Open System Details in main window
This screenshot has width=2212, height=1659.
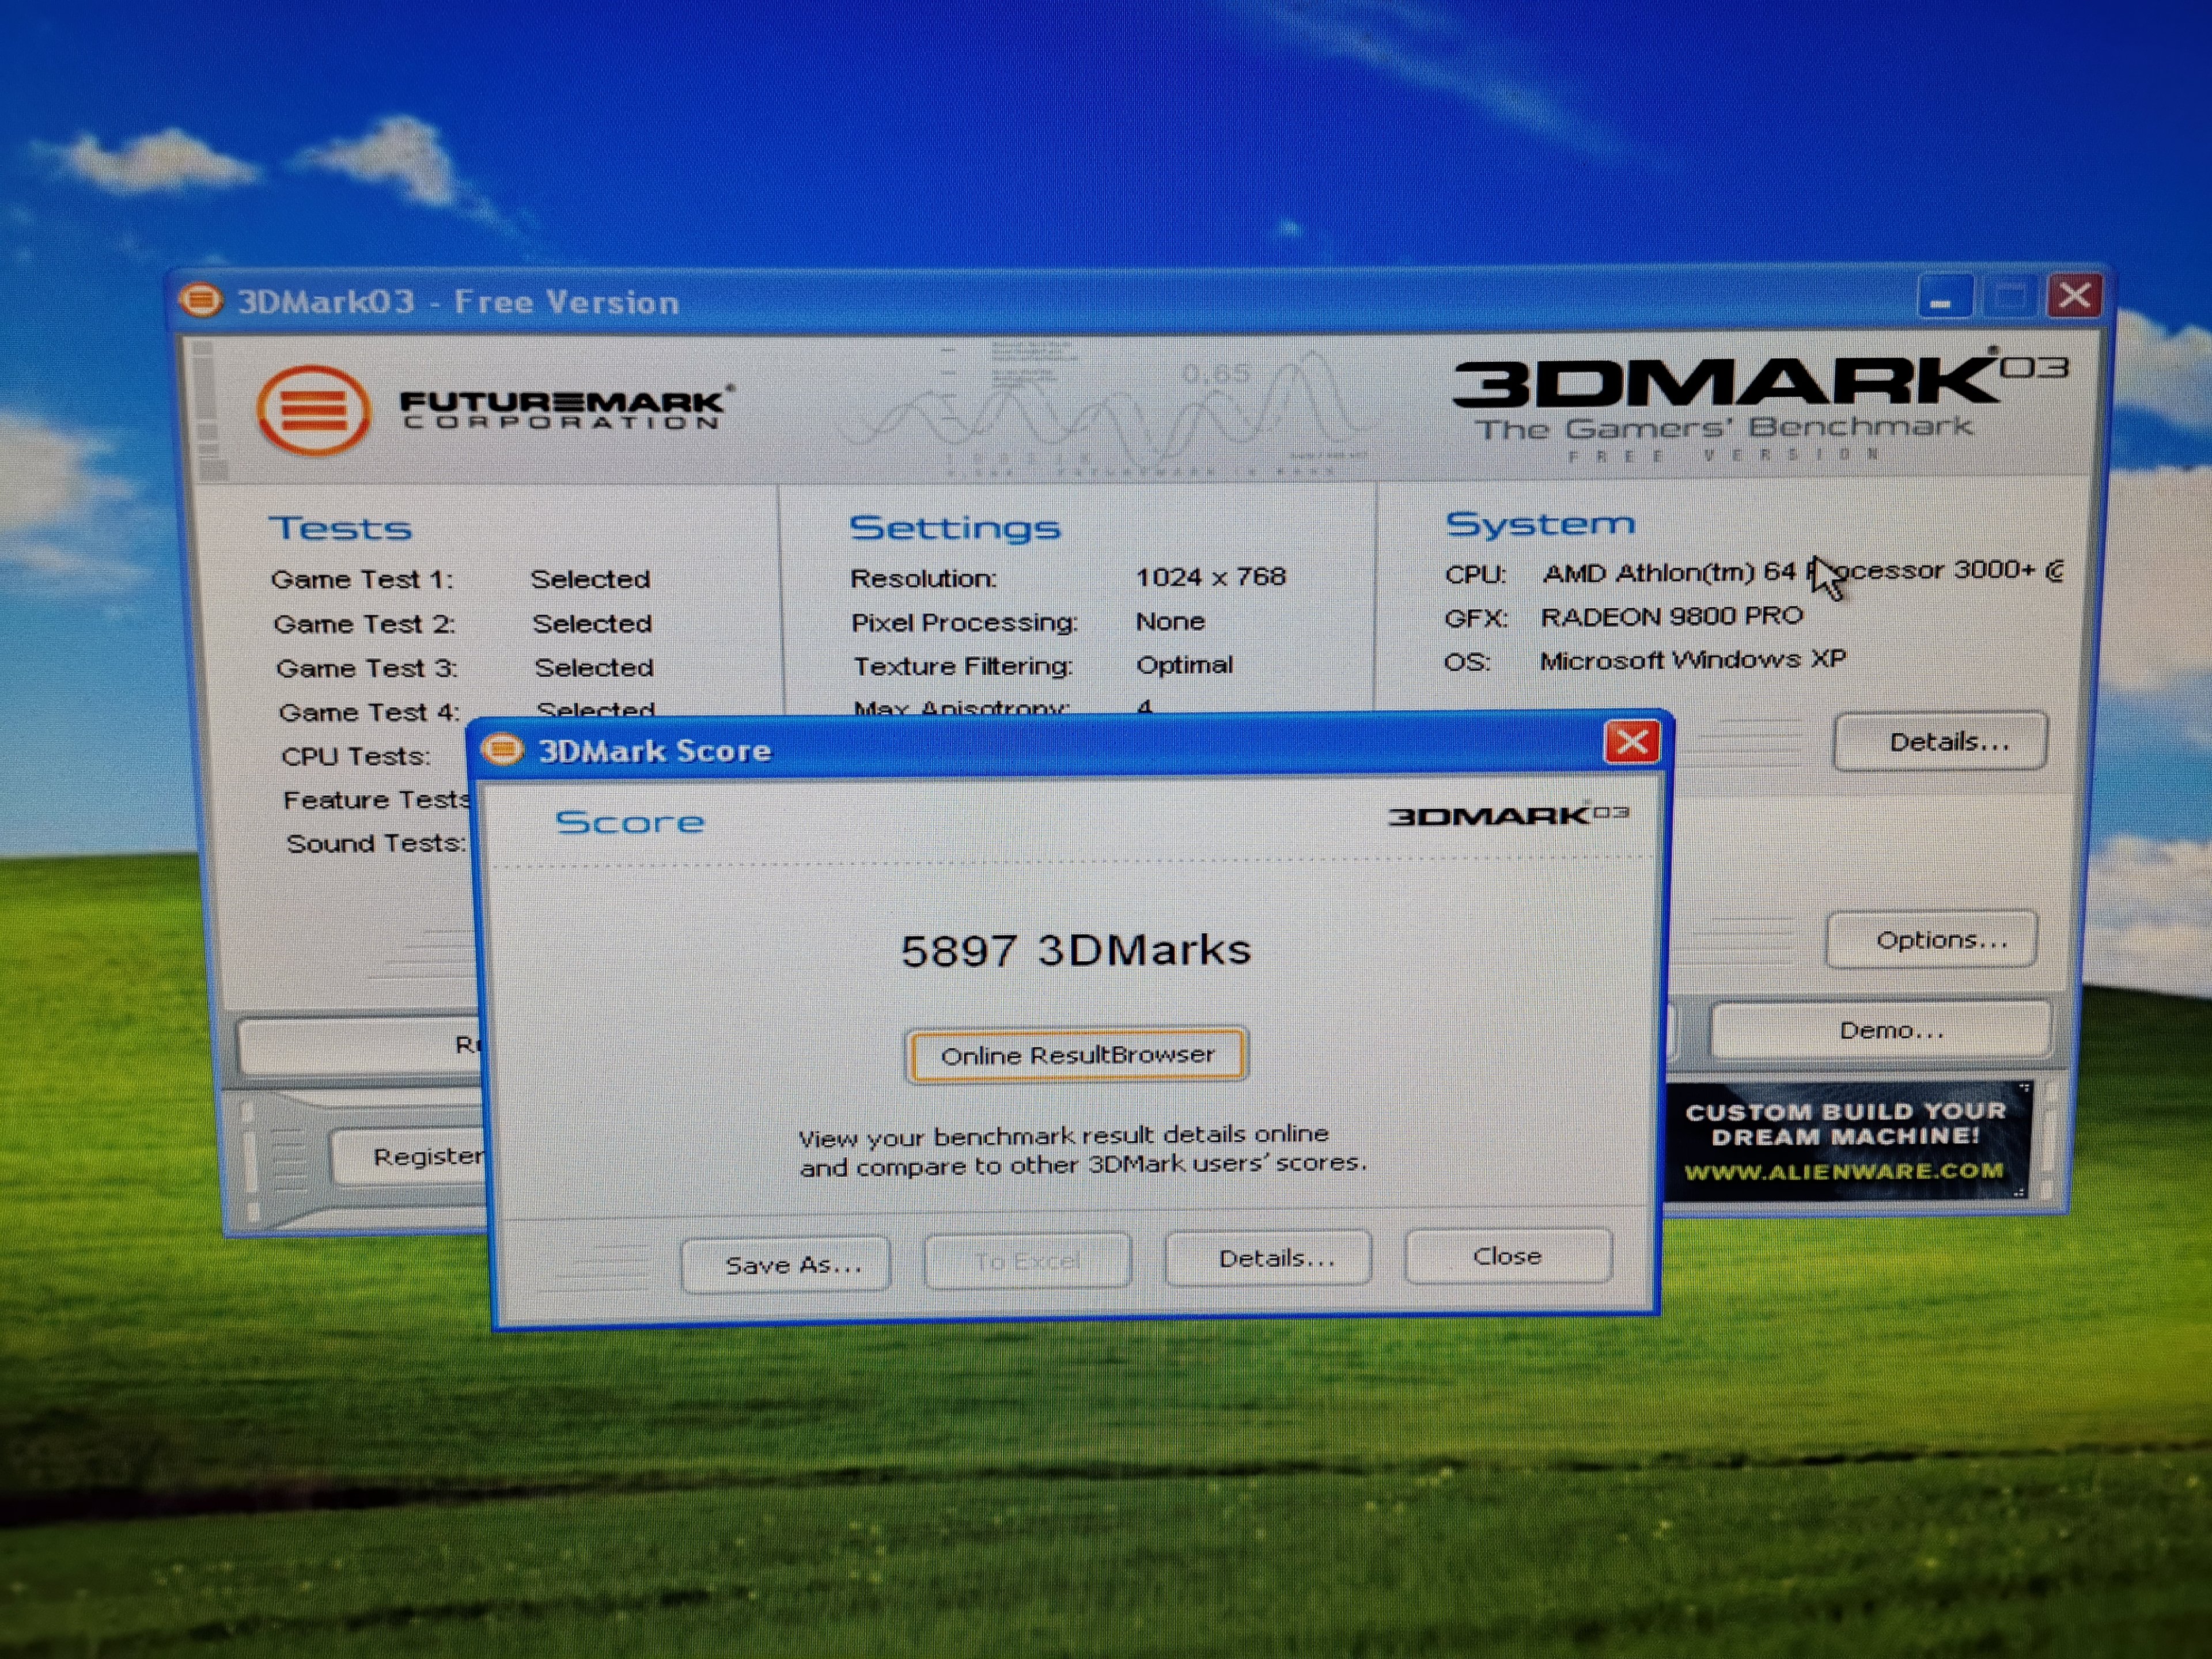pos(1940,742)
